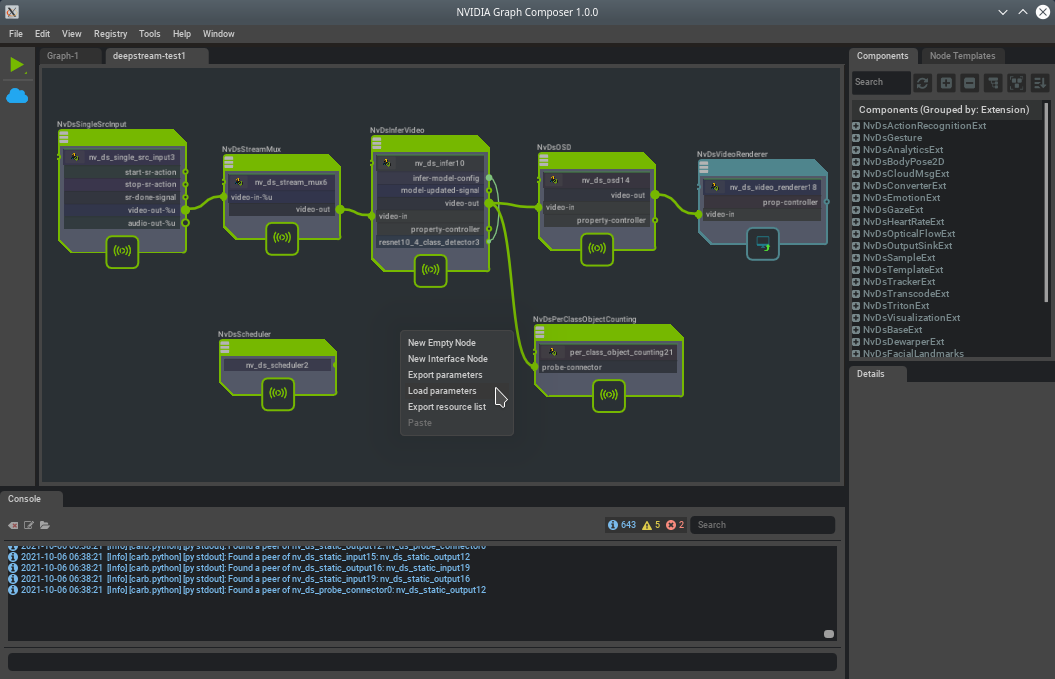Open the Registry menu

[110, 34]
